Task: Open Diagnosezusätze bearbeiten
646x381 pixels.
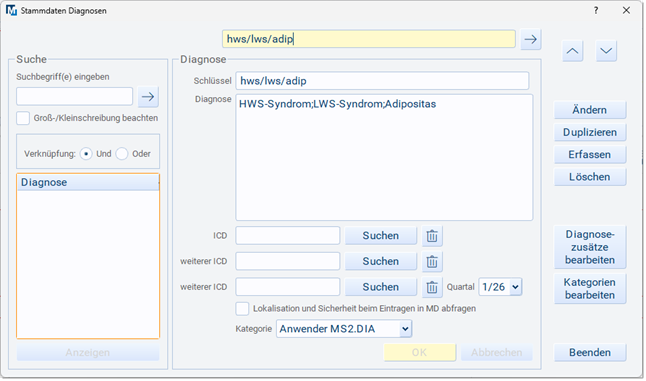Action: coord(590,247)
